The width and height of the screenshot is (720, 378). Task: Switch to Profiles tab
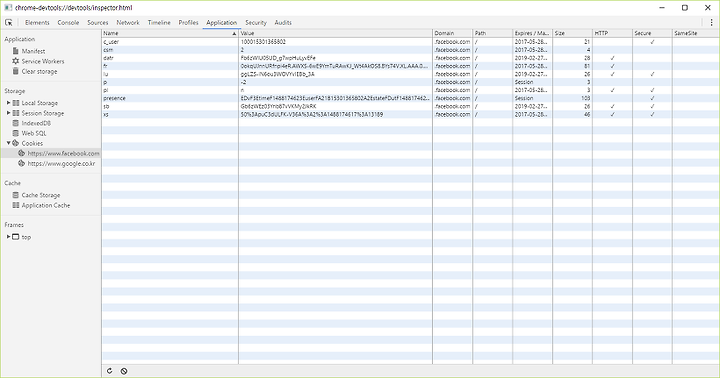[x=188, y=23]
